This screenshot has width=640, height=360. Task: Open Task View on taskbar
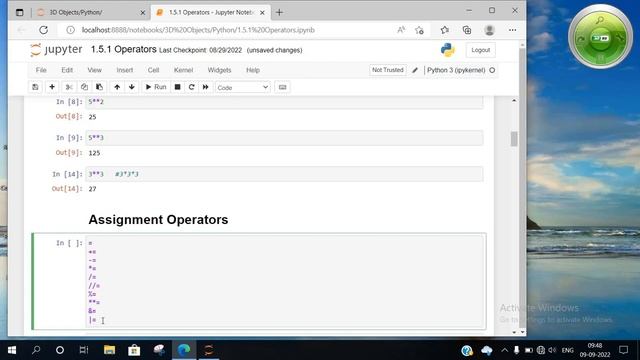point(84,350)
